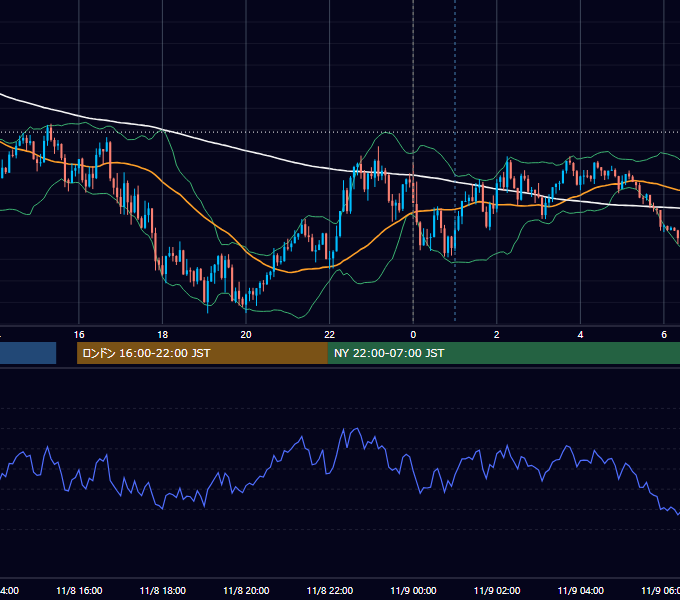The height and width of the screenshot is (600, 680).
Task: Click the 22 hour label on the time axis
Action: (330, 335)
